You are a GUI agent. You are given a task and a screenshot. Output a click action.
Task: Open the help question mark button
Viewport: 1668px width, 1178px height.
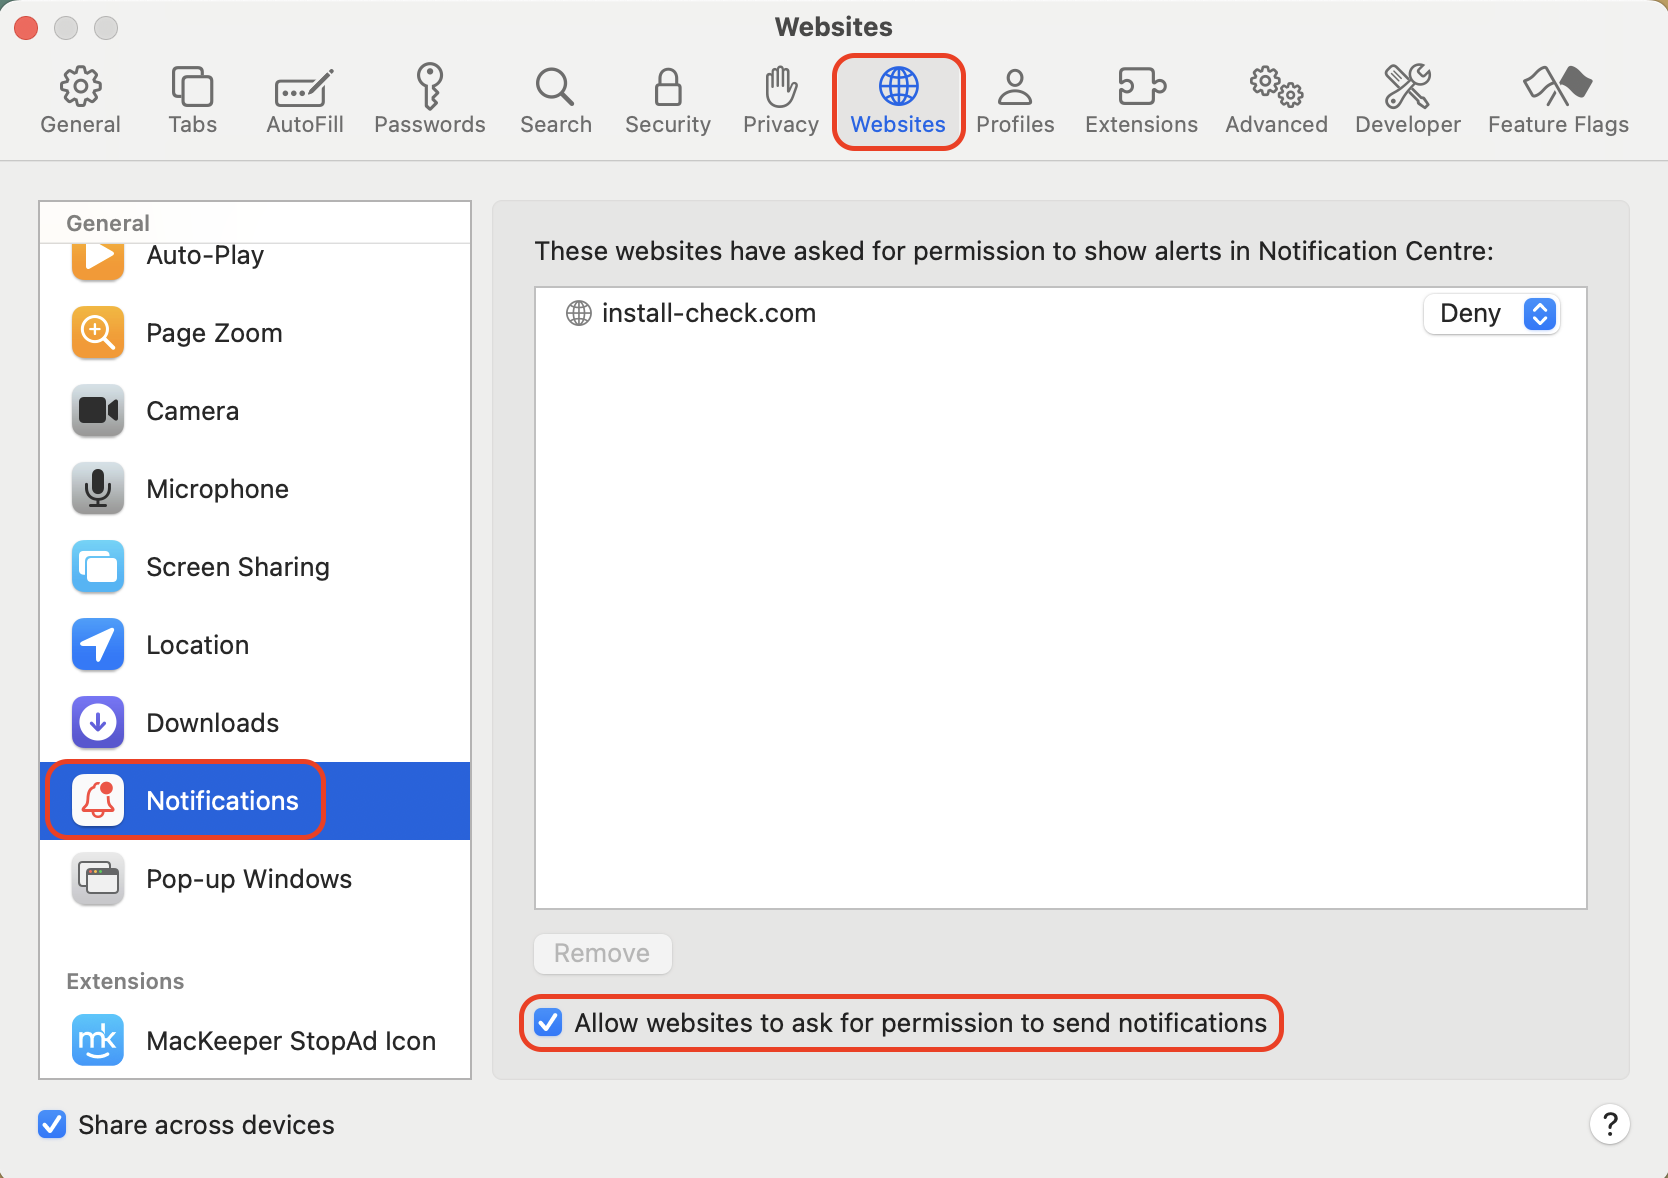tap(1610, 1124)
